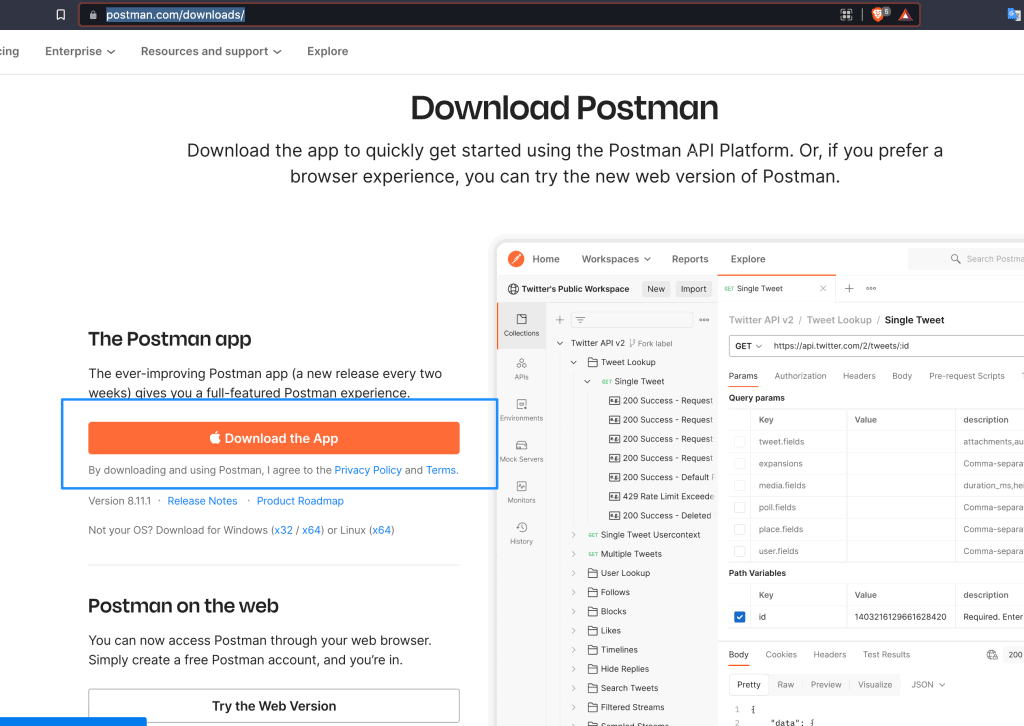Screen dimensions: 1024x726
Task: Click the three-dots icon next to tabs
Action: pos(871,288)
